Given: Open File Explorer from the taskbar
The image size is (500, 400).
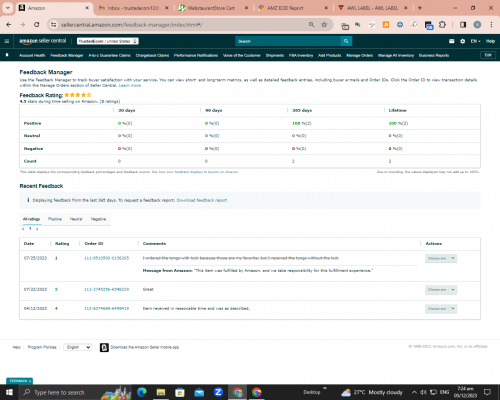Looking at the screenshot, I should pos(161,392).
